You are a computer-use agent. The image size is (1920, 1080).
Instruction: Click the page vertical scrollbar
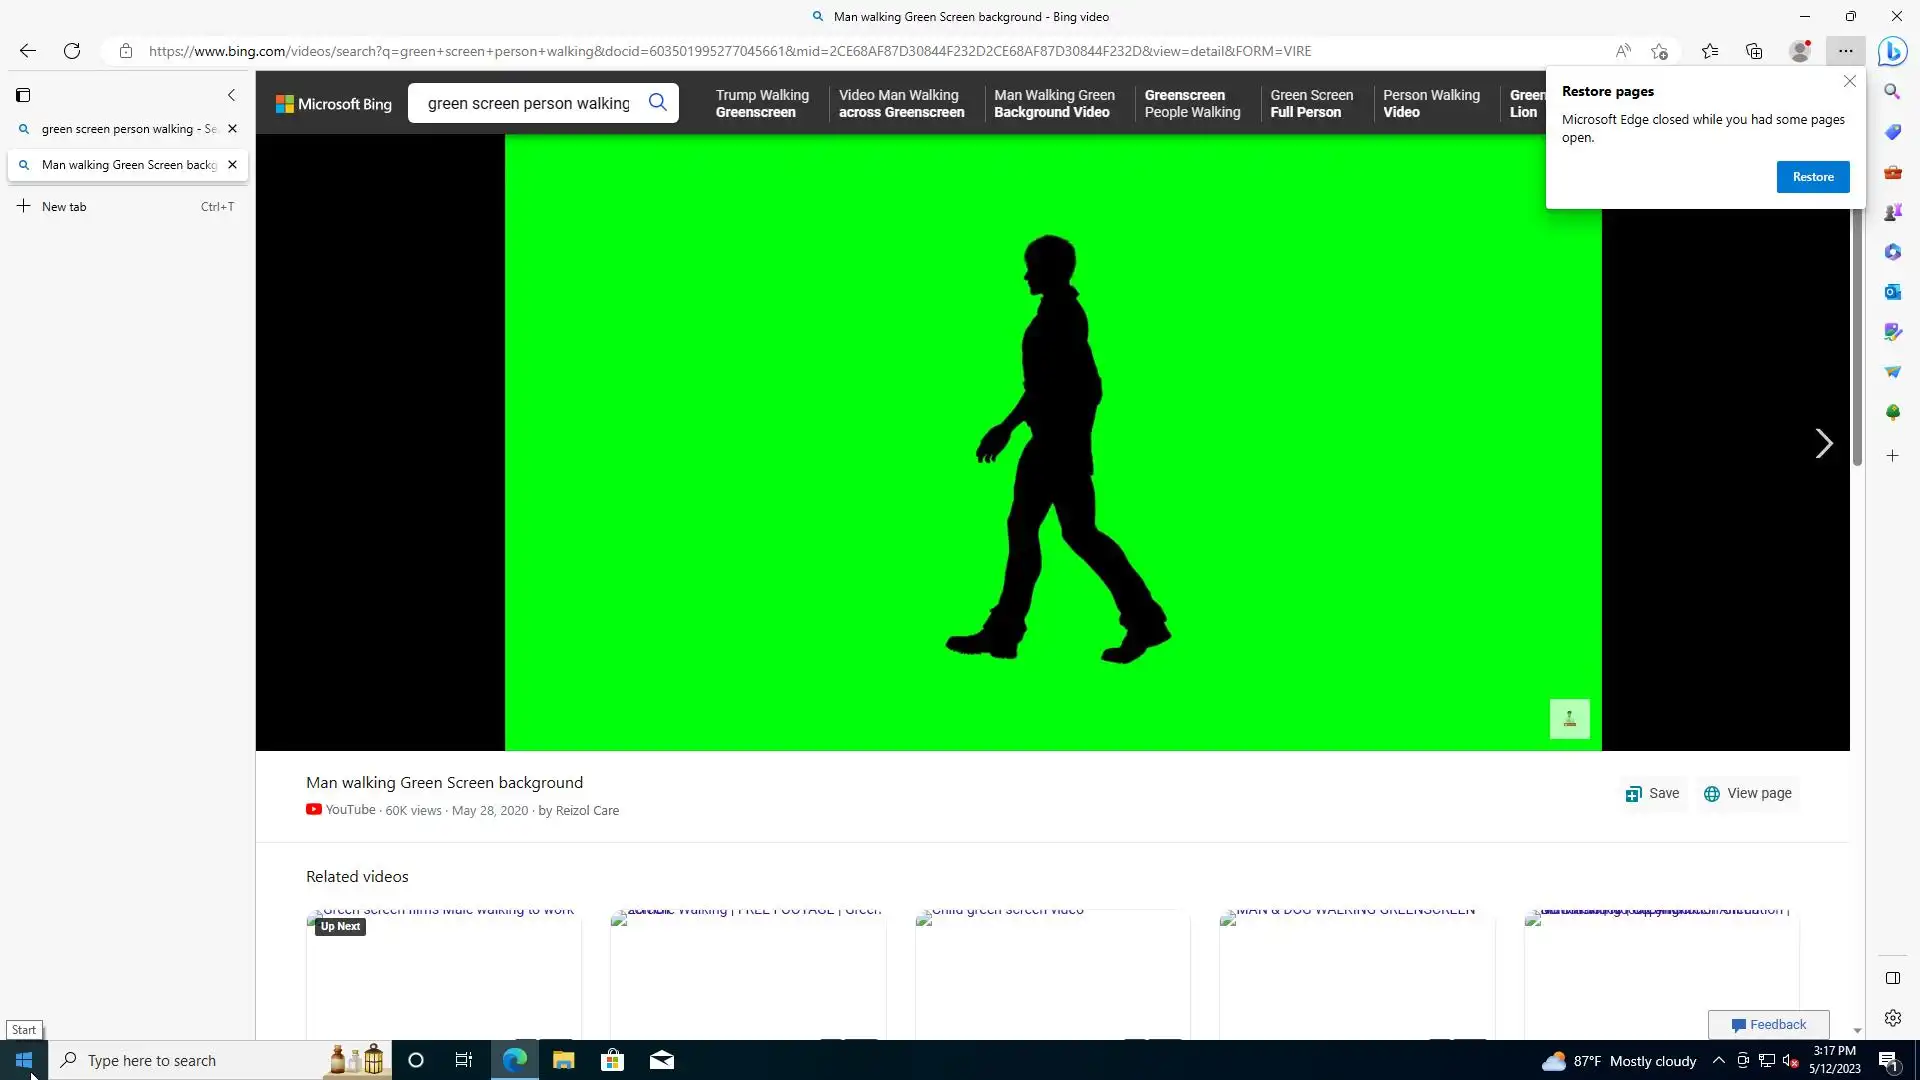coord(1857,340)
